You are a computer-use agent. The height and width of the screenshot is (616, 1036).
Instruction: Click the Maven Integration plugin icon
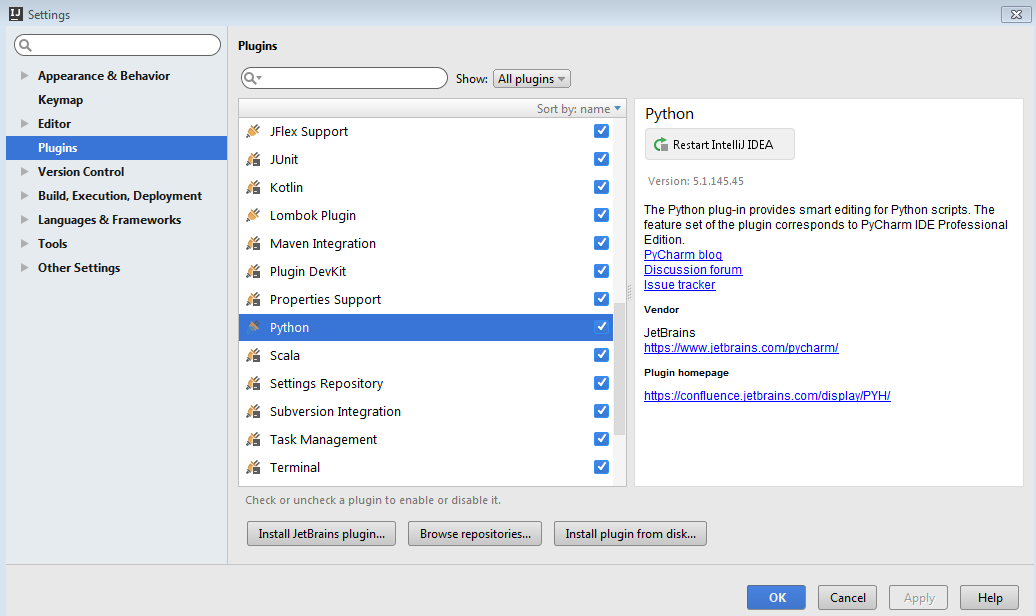coord(253,243)
